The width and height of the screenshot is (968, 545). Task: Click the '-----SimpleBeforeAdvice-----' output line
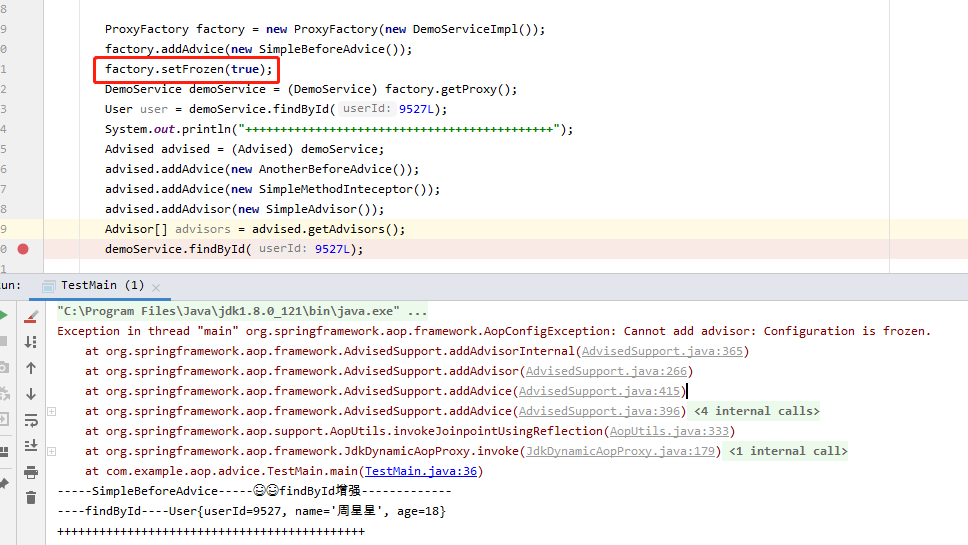[254, 491]
